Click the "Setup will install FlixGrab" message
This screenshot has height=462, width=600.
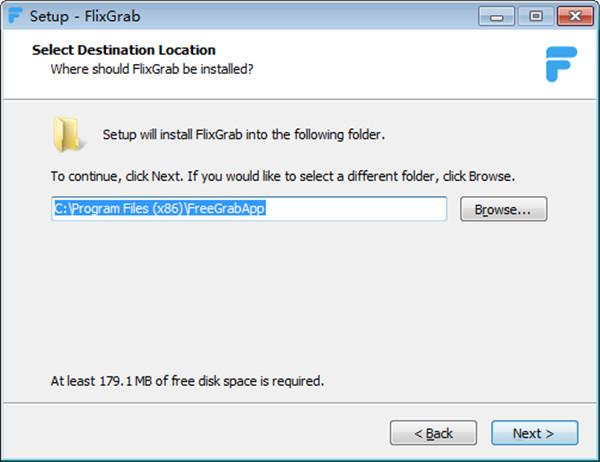(243, 134)
